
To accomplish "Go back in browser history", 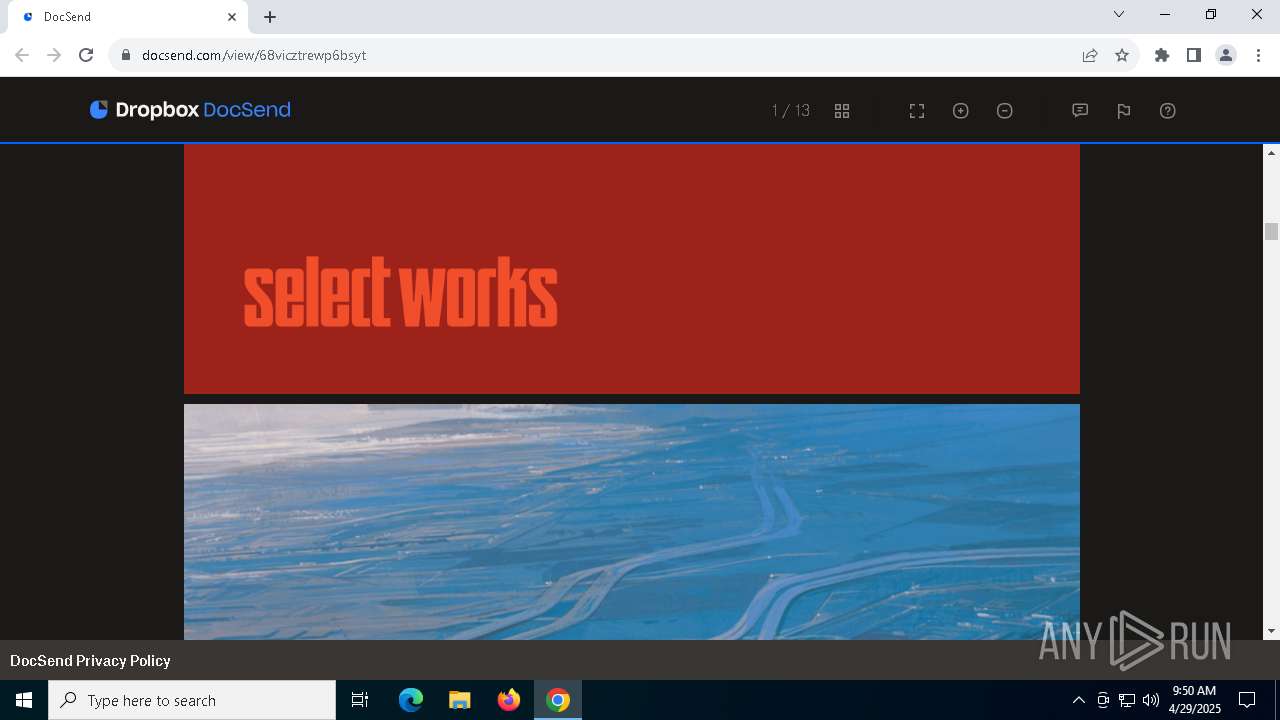I will 22,55.
